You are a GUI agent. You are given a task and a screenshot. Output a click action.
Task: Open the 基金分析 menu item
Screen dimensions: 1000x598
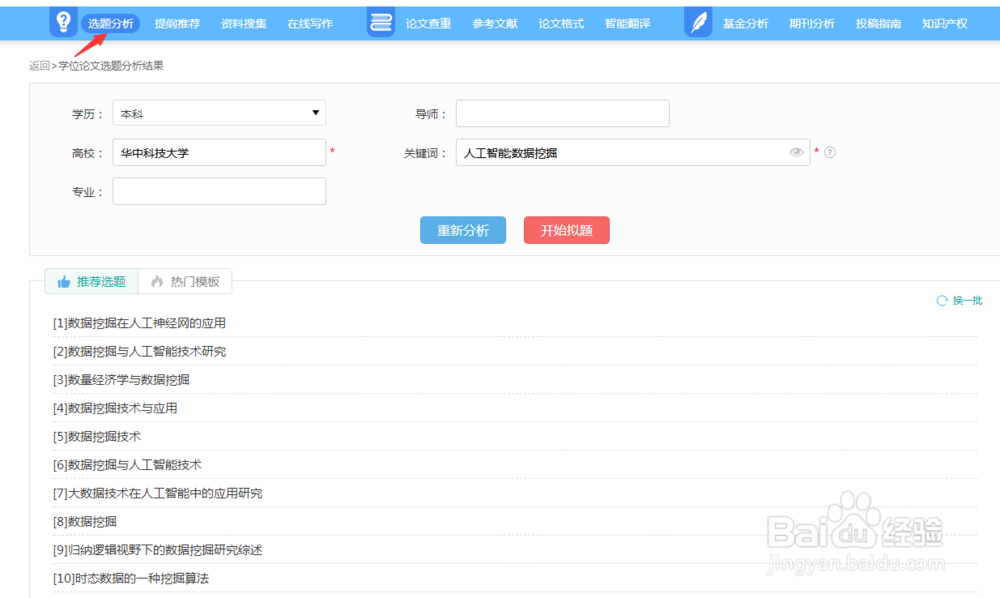click(746, 24)
